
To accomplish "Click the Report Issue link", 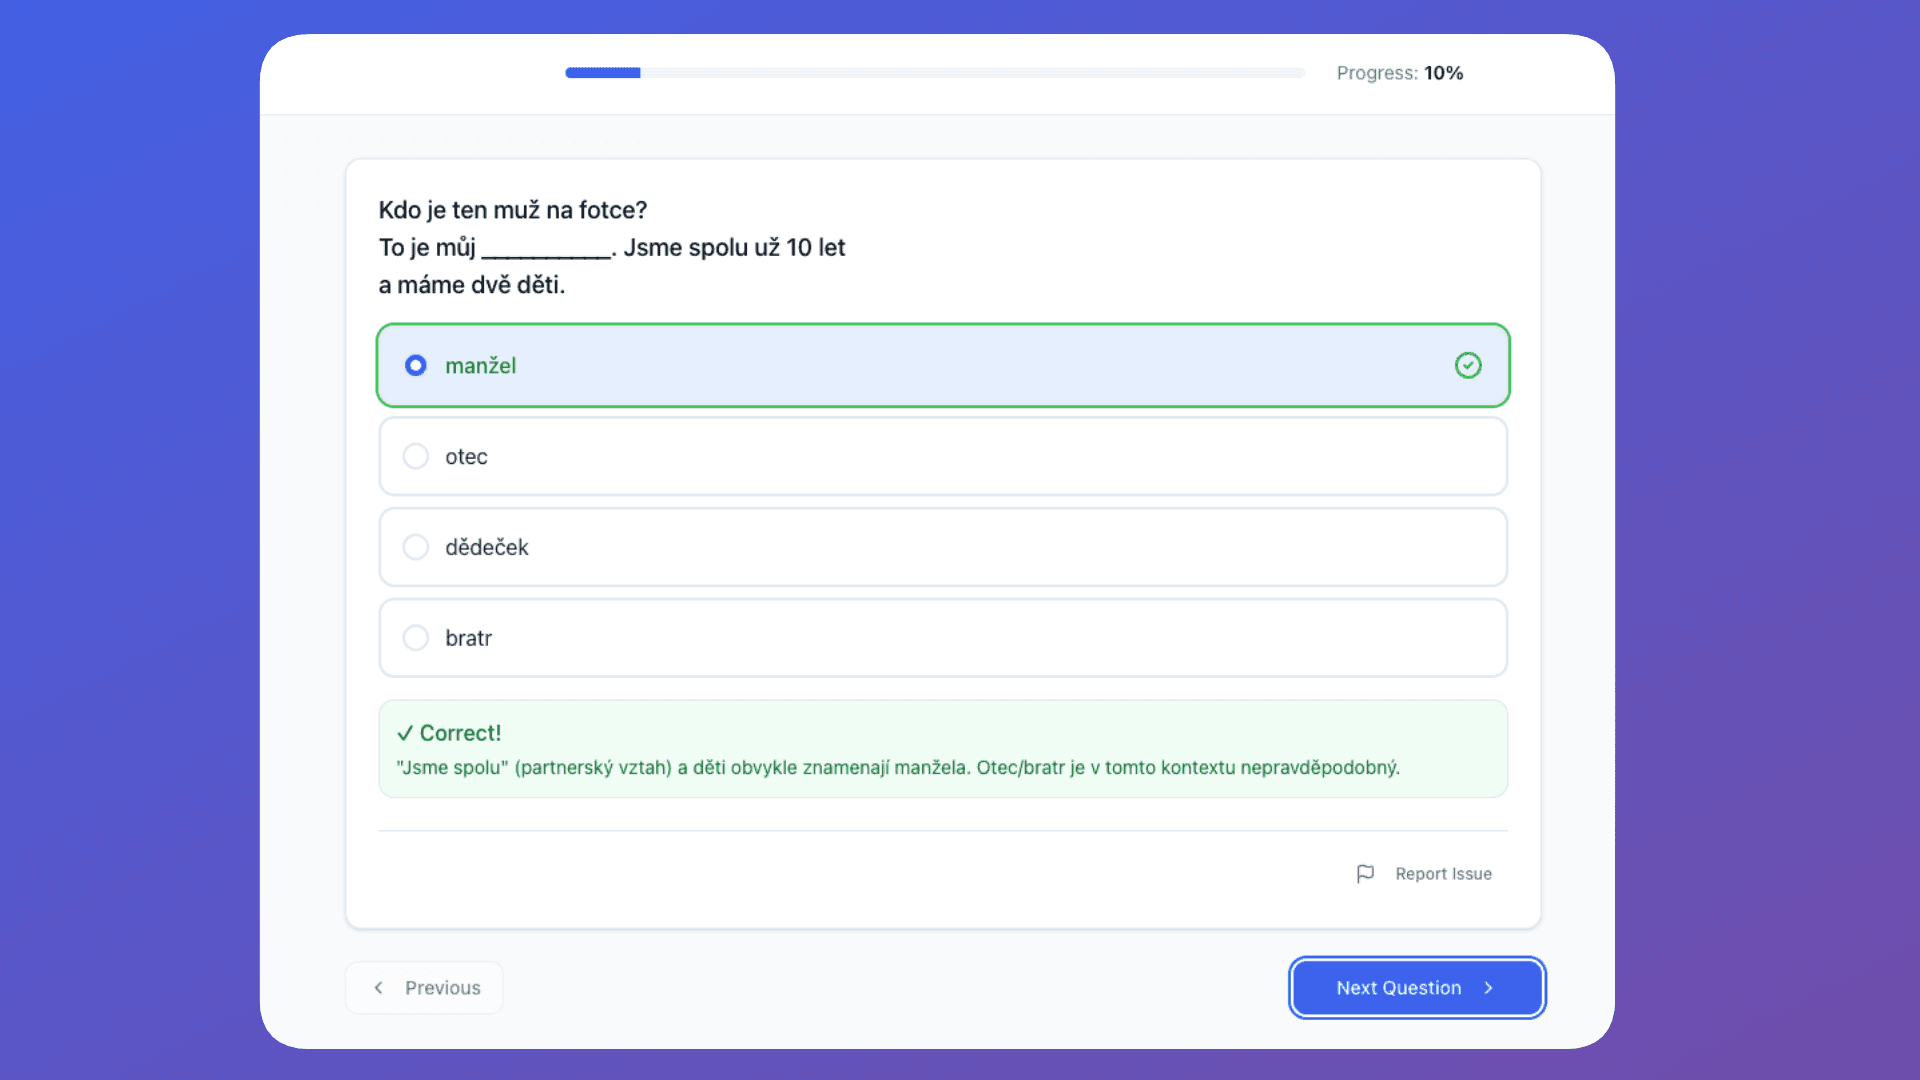I will pos(1442,873).
